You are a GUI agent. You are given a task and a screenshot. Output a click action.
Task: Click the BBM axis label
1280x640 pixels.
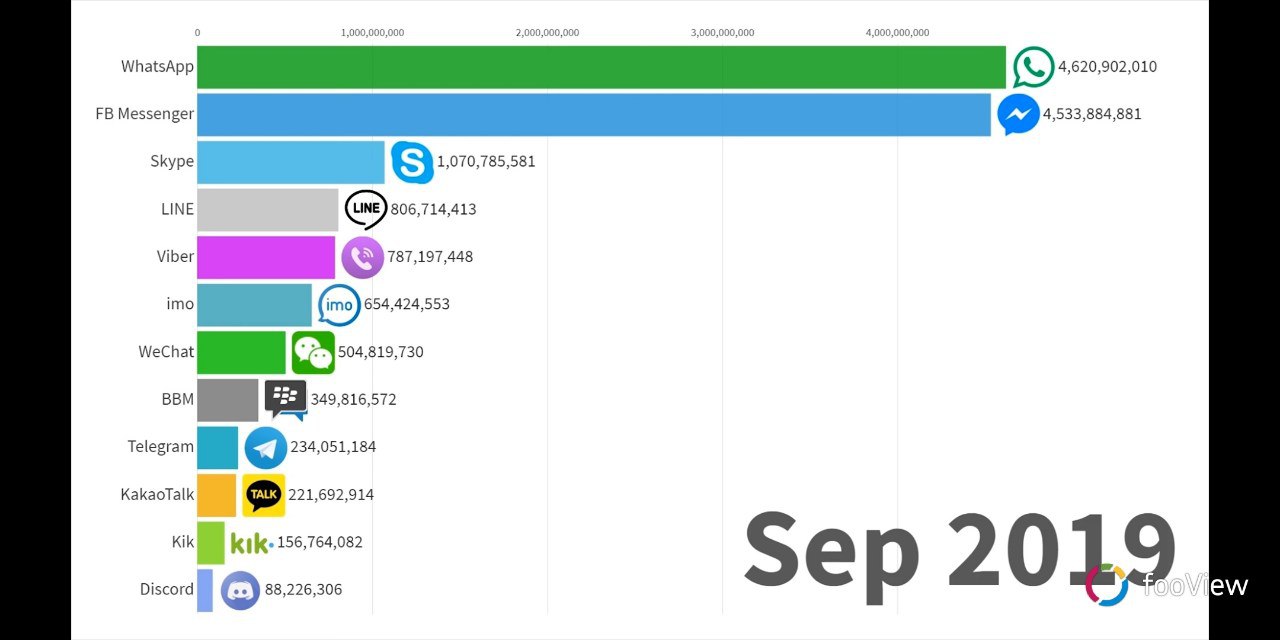point(177,400)
